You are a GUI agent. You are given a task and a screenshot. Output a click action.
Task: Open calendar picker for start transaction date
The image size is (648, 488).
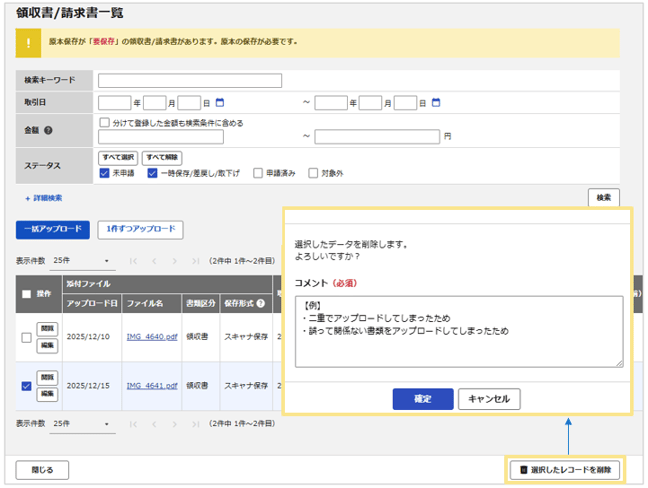[x=220, y=102]
